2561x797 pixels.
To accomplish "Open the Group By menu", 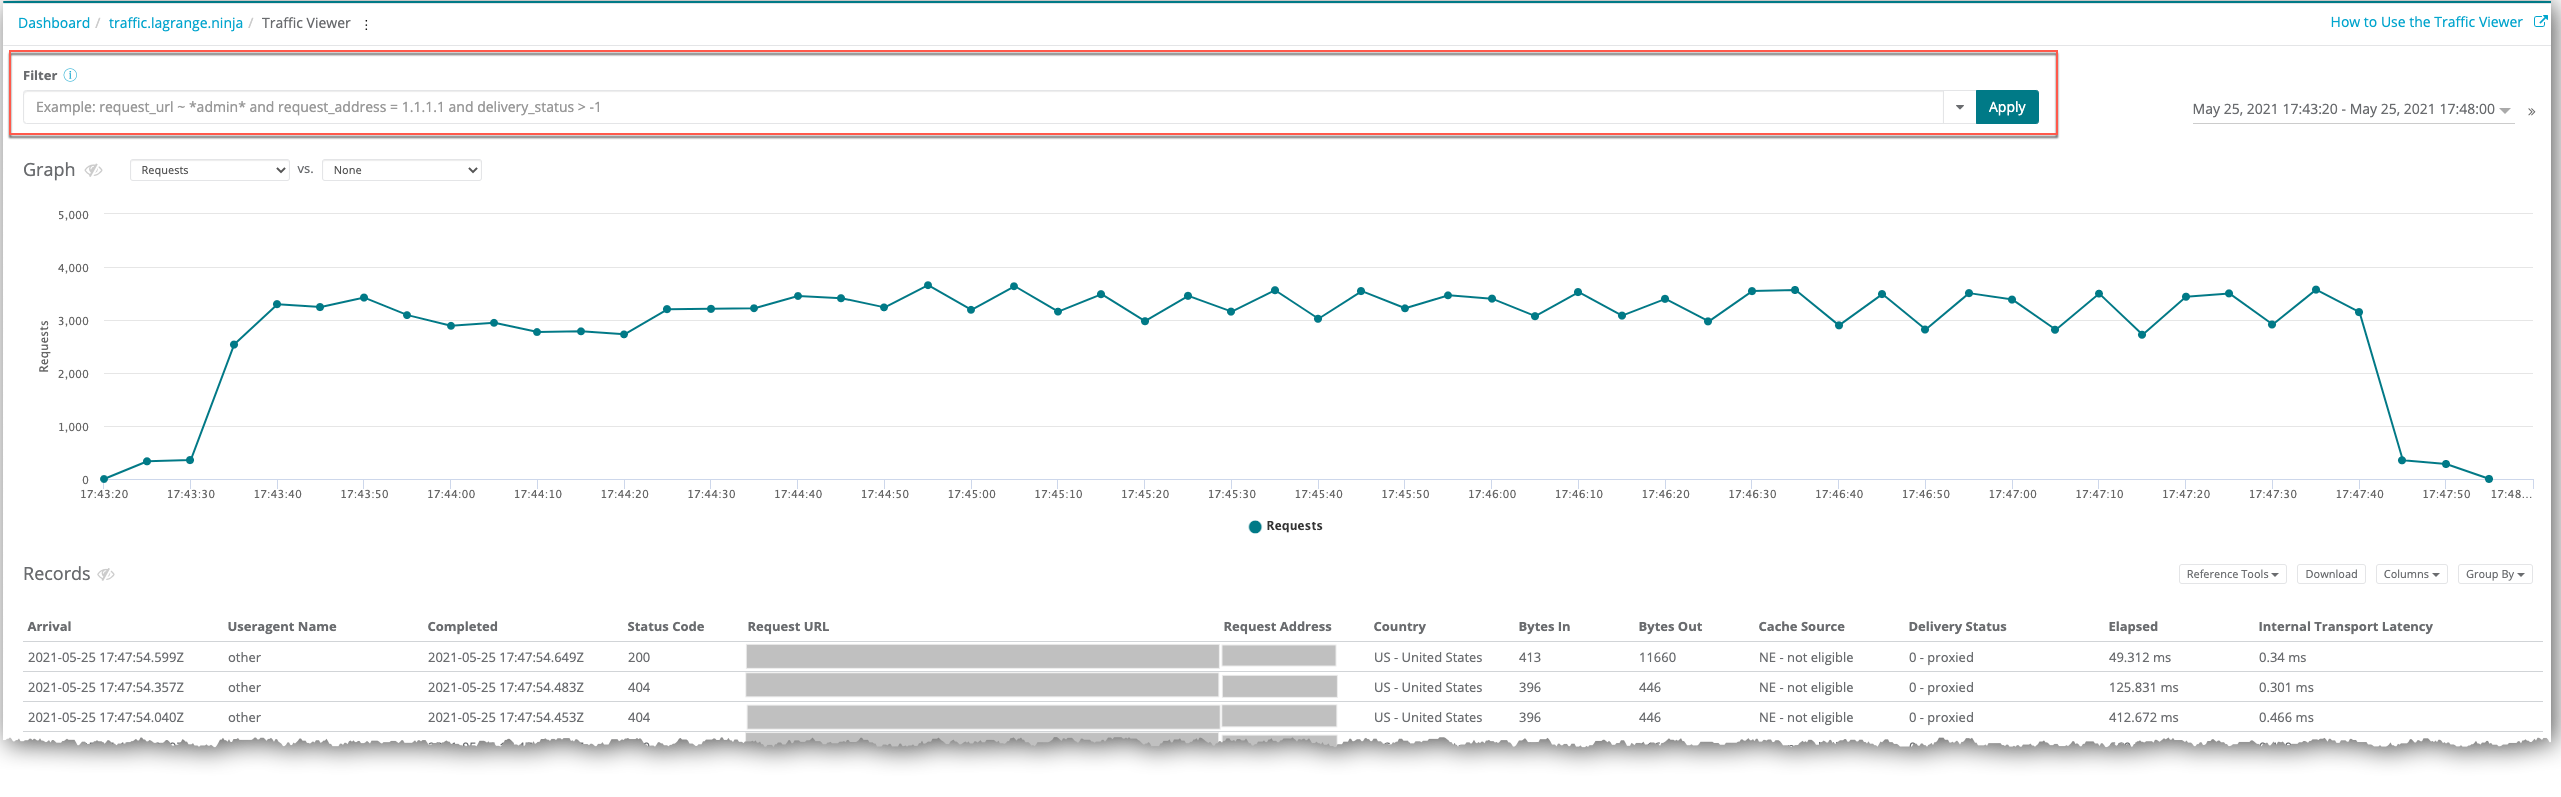I will 2494,574.
